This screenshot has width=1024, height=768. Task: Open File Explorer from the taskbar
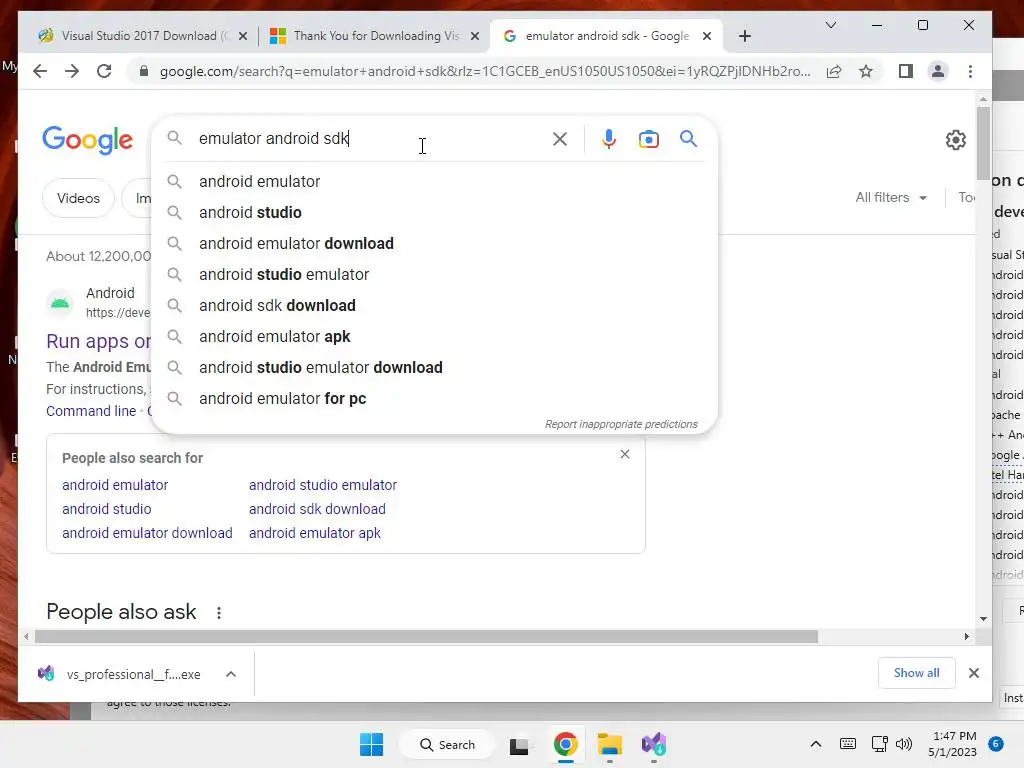609,744
